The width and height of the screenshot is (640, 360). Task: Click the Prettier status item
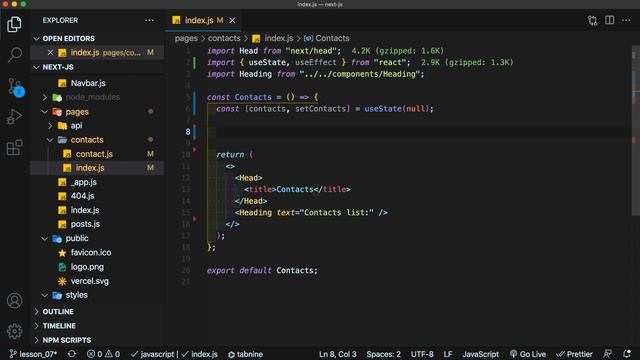tap(575, 354)
